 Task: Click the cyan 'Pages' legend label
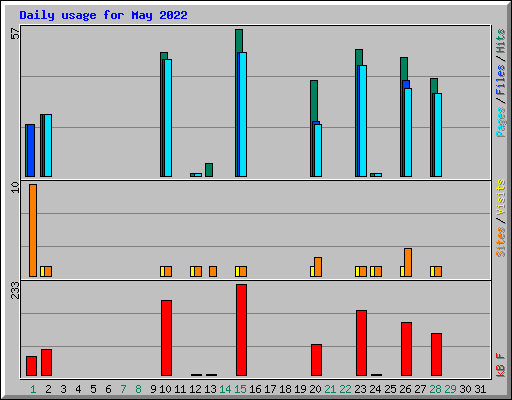(x=501, y=122)
